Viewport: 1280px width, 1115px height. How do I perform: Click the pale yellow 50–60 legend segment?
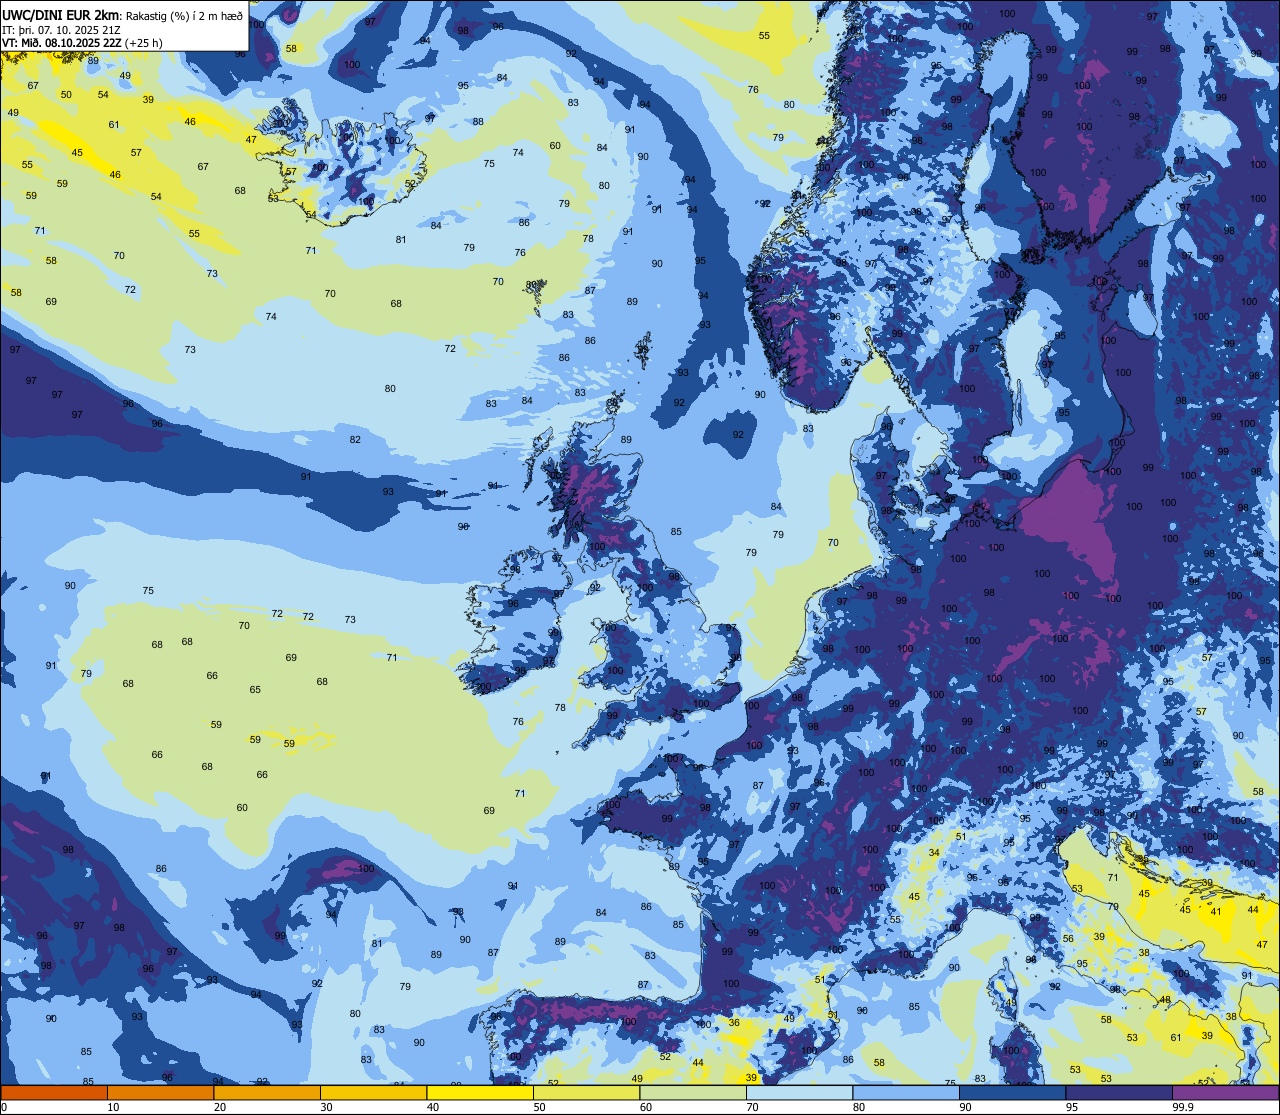click(x=586, y=1092)
